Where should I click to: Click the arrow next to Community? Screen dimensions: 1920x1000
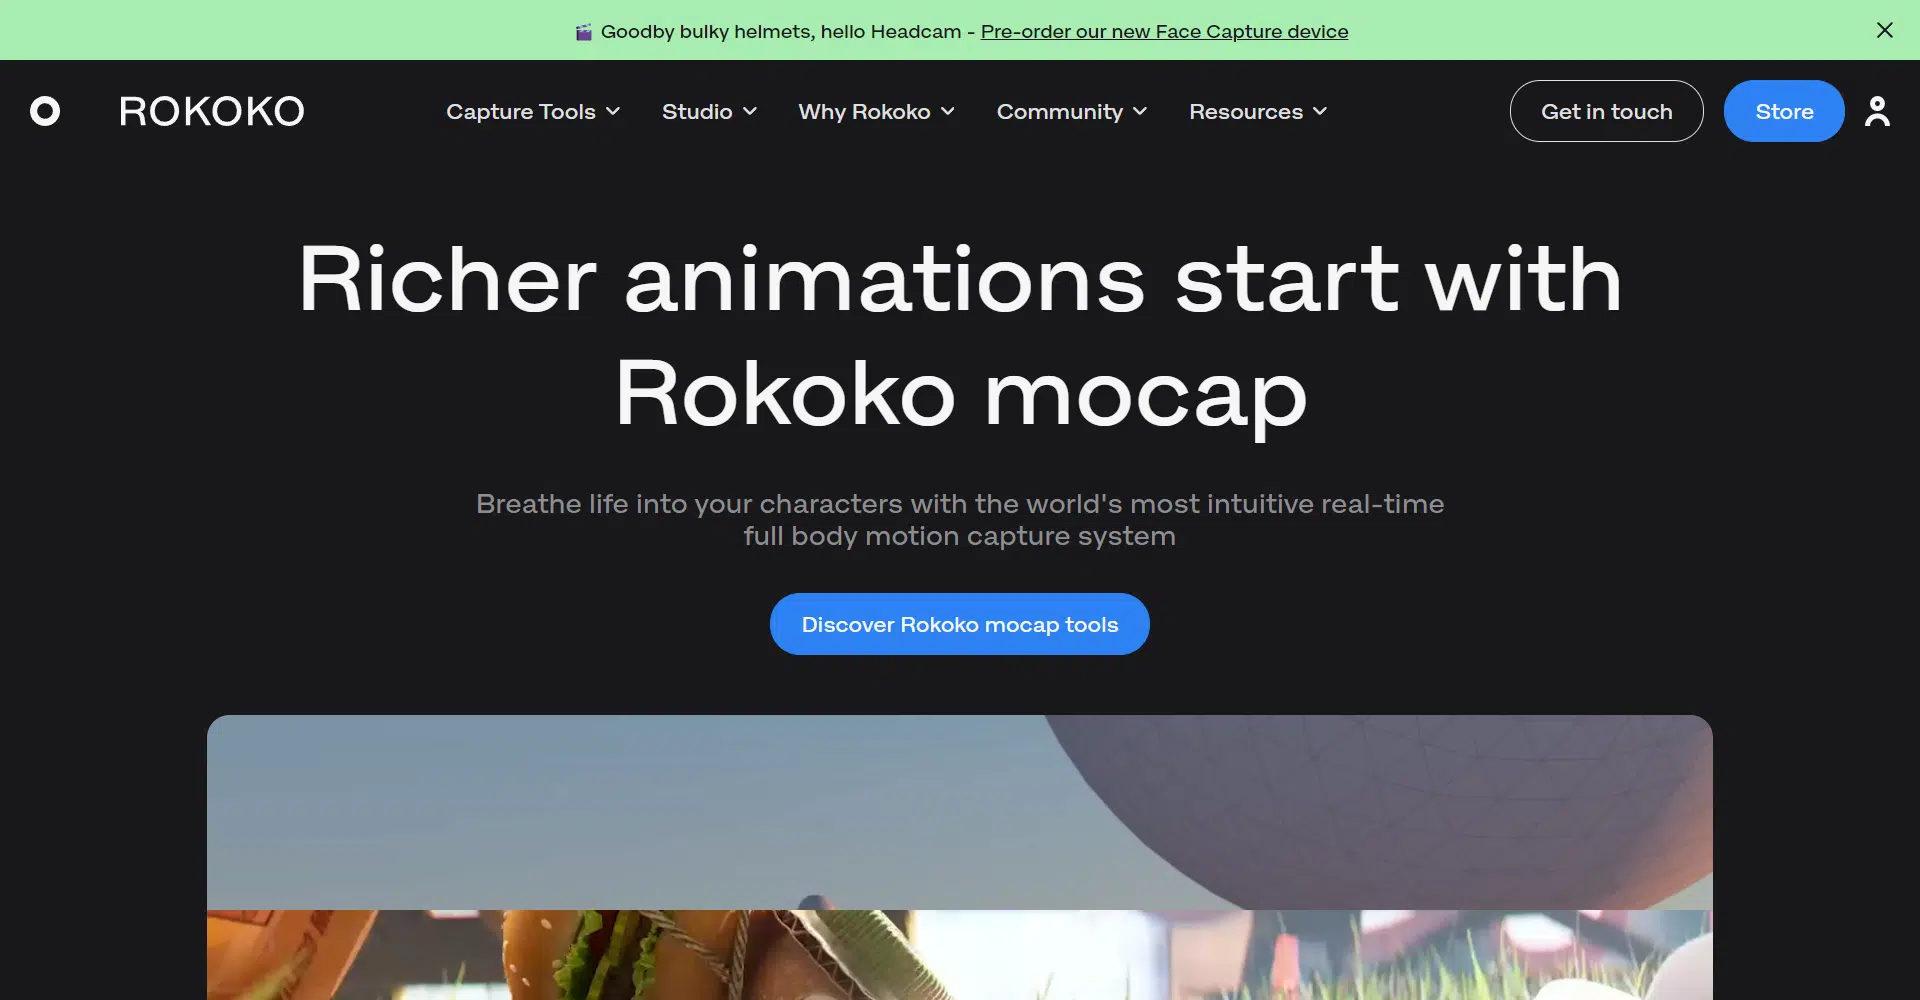[x=1140, y=111]
